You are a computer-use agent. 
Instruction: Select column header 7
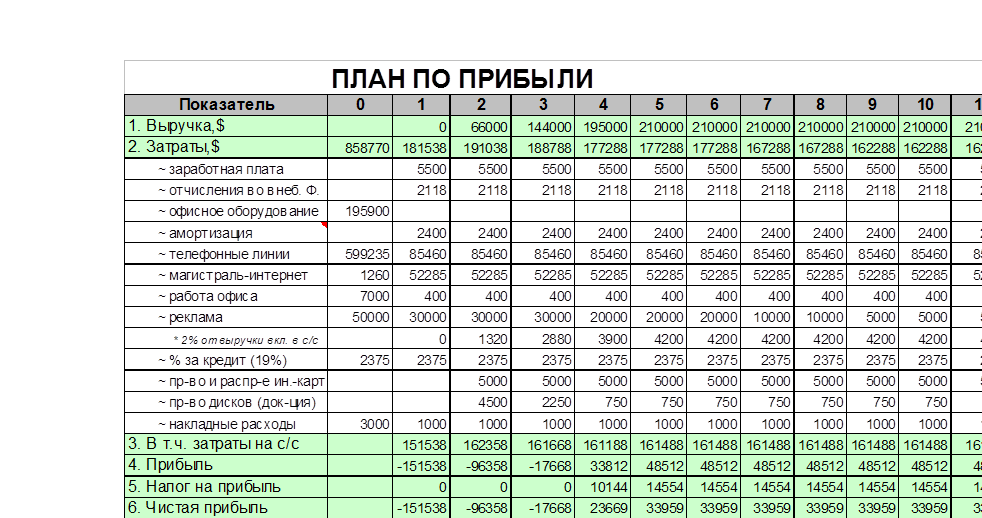767,105
